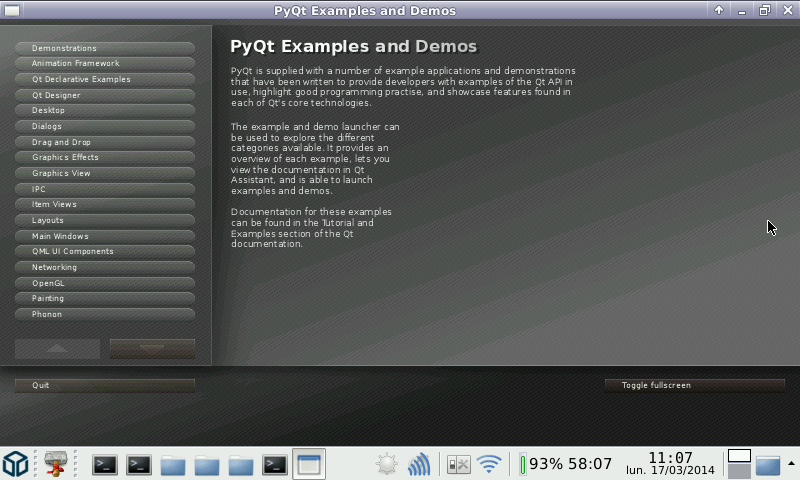Image resolution: width=800 pixels, height=480 pixels.
Task: Select Qt Declarative Examples
Action: pos(105,79)
